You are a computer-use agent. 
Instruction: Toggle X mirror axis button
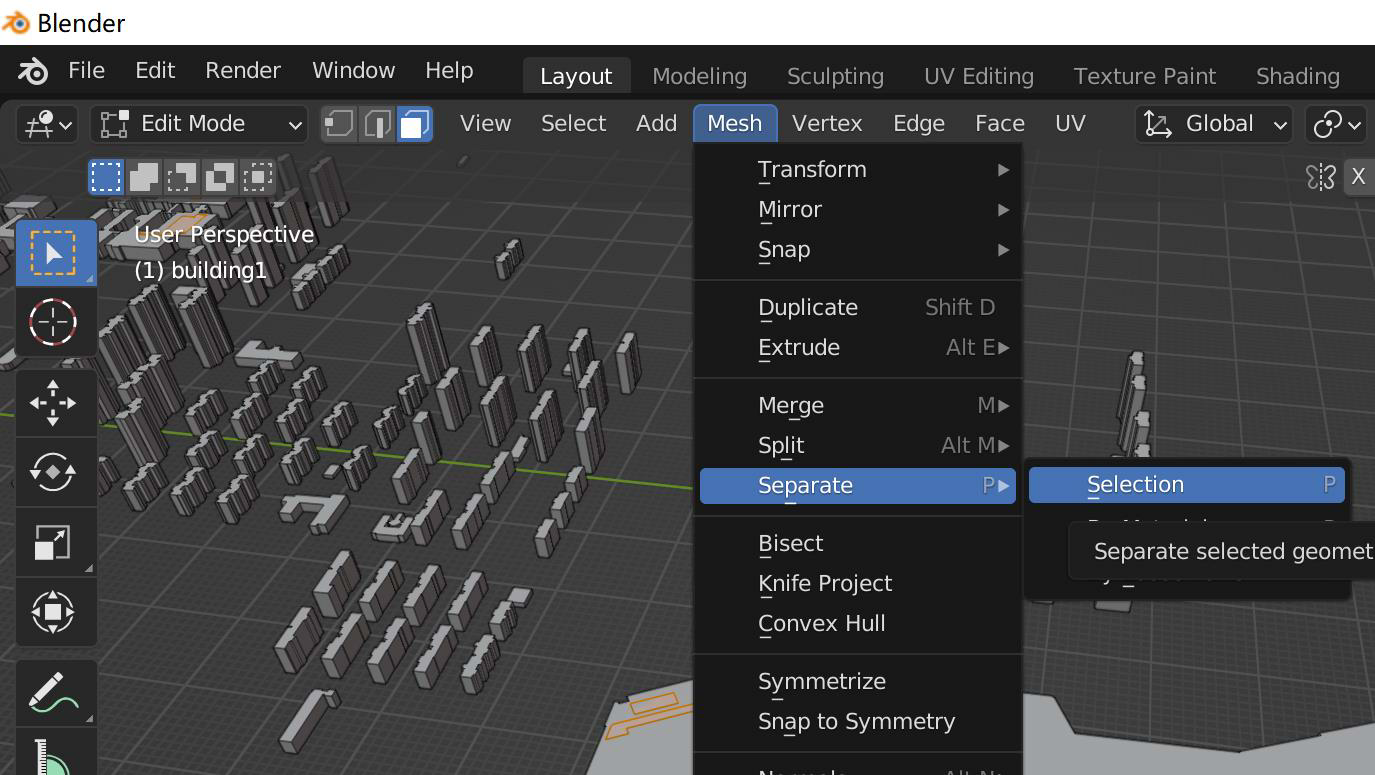click(1358, 177)
